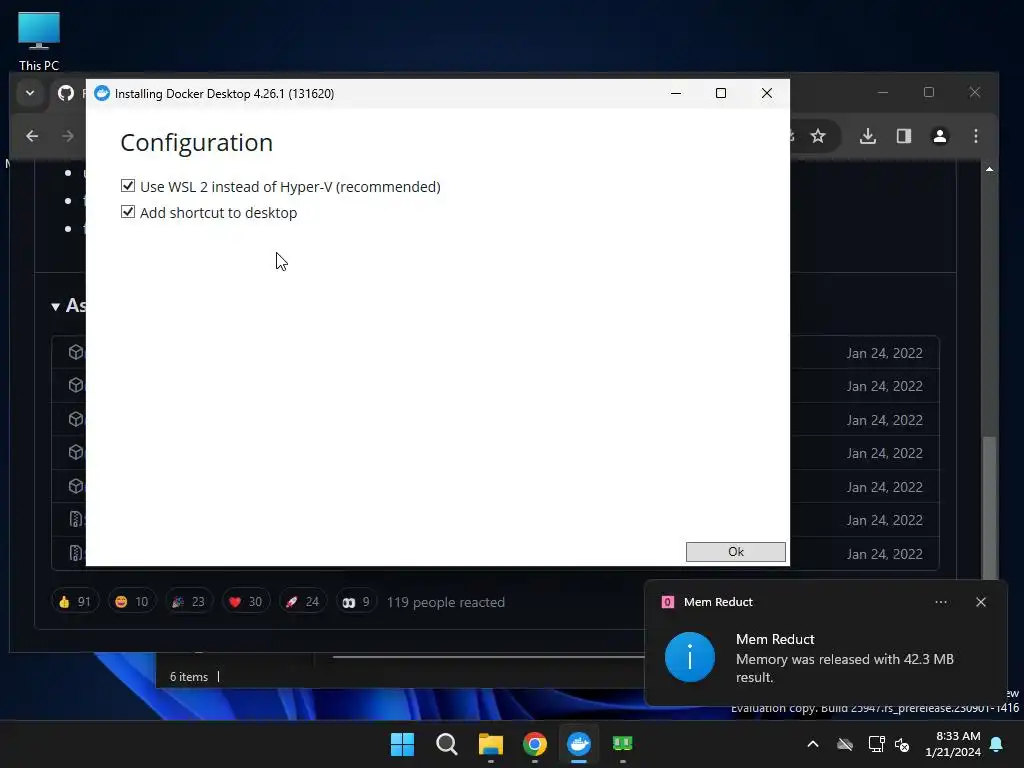
Task: Open notification bell in taskbar
Action: coord(997,744)
